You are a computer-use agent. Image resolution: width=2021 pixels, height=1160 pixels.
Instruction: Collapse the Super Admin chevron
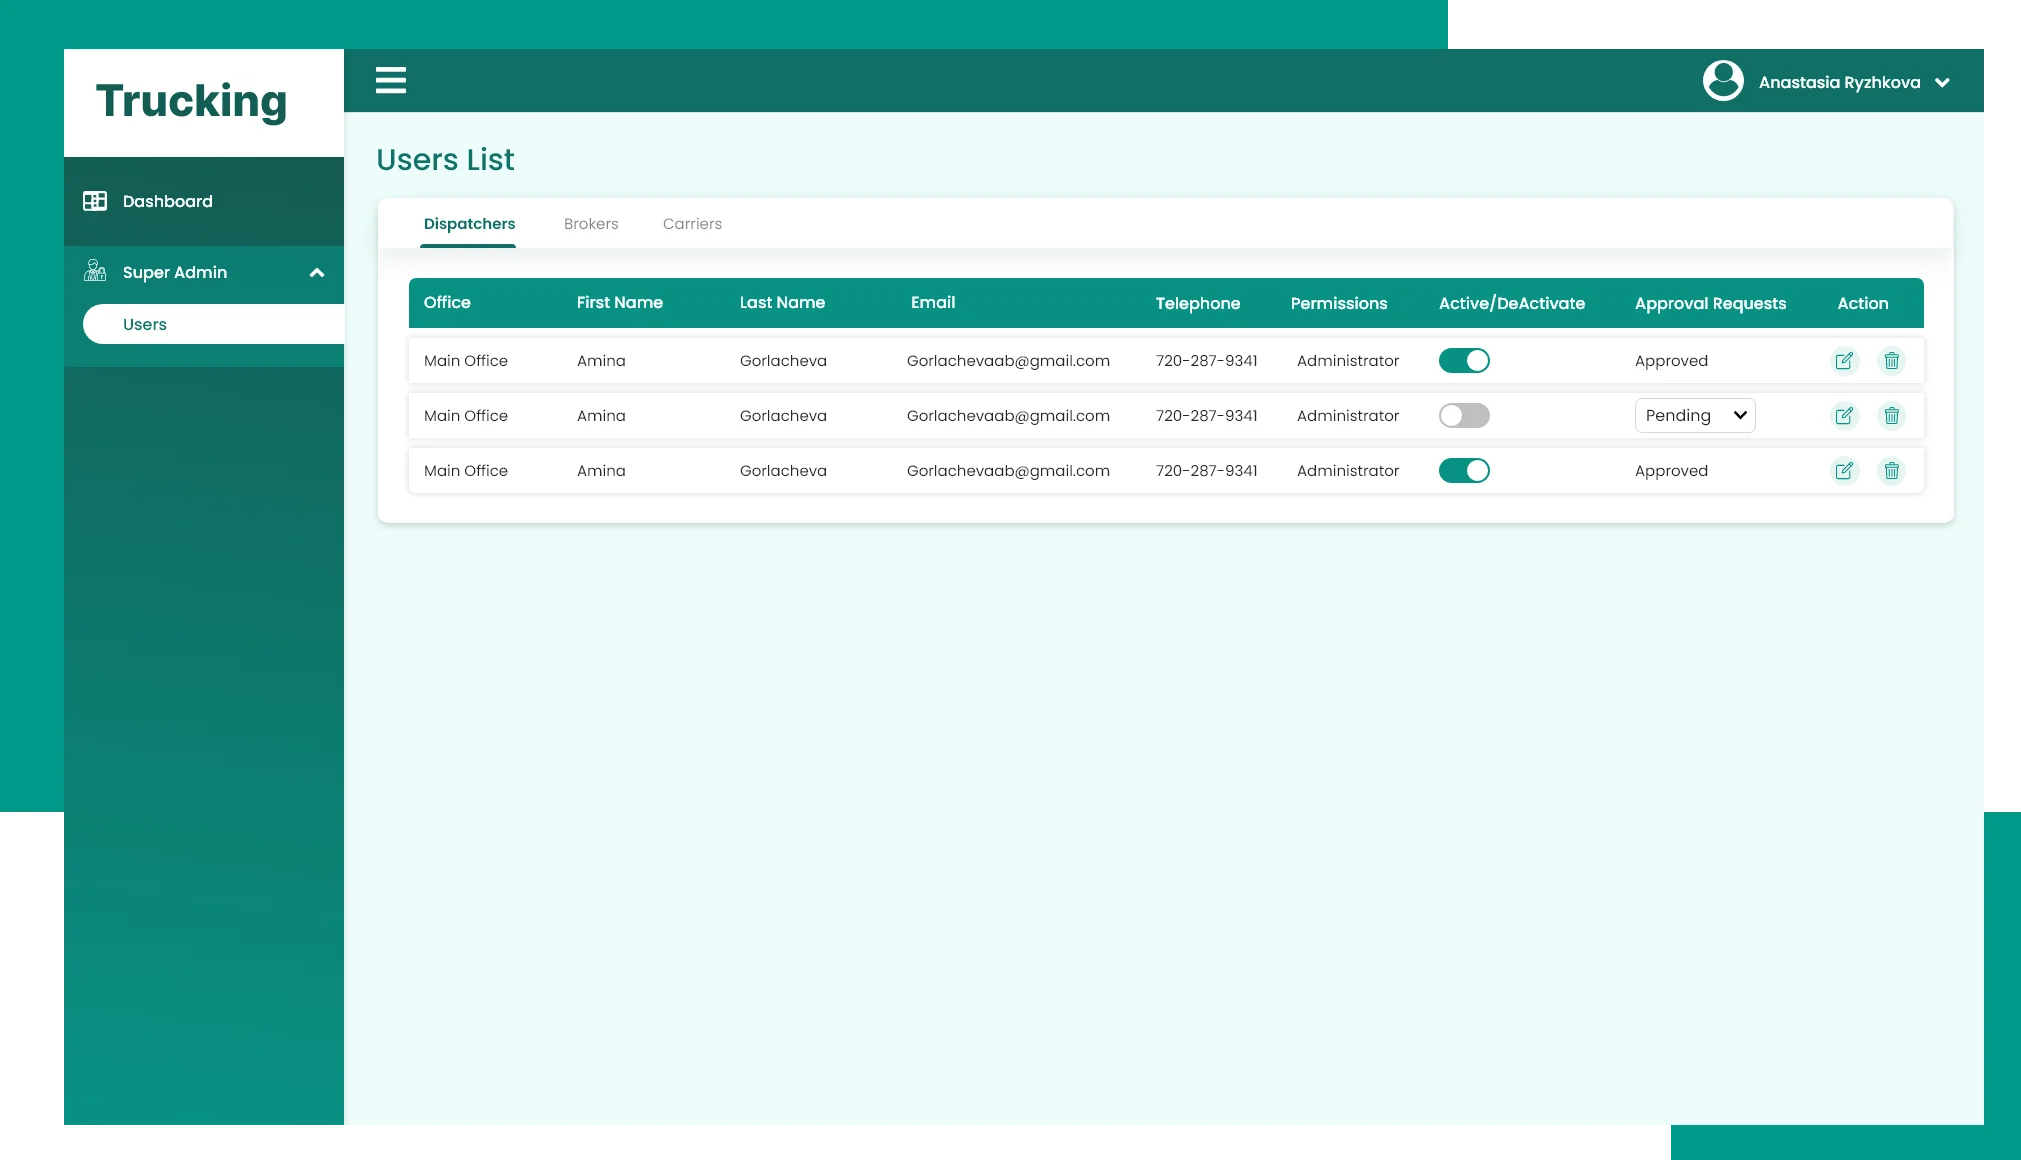[x=317, y=272]
